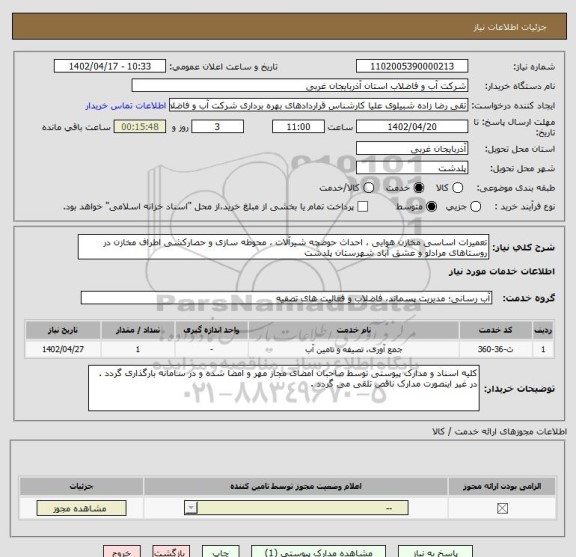This screenshot has height=557, width=576.
Task: Click the announcement date field 1402/04/17 - 10:33
Action: 110,67
